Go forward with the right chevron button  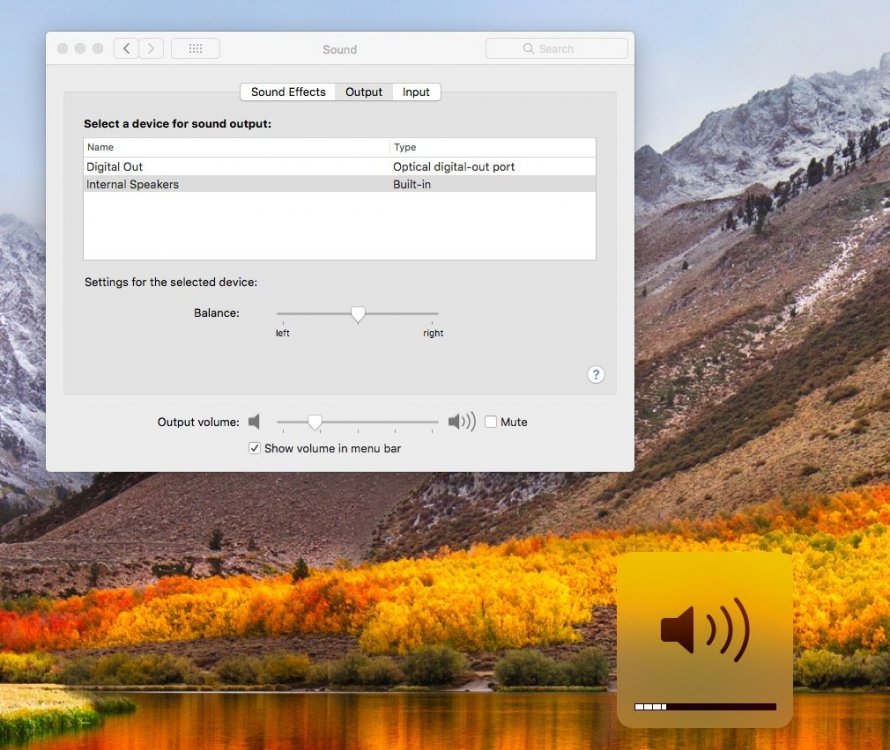click(x=151, y=49)
